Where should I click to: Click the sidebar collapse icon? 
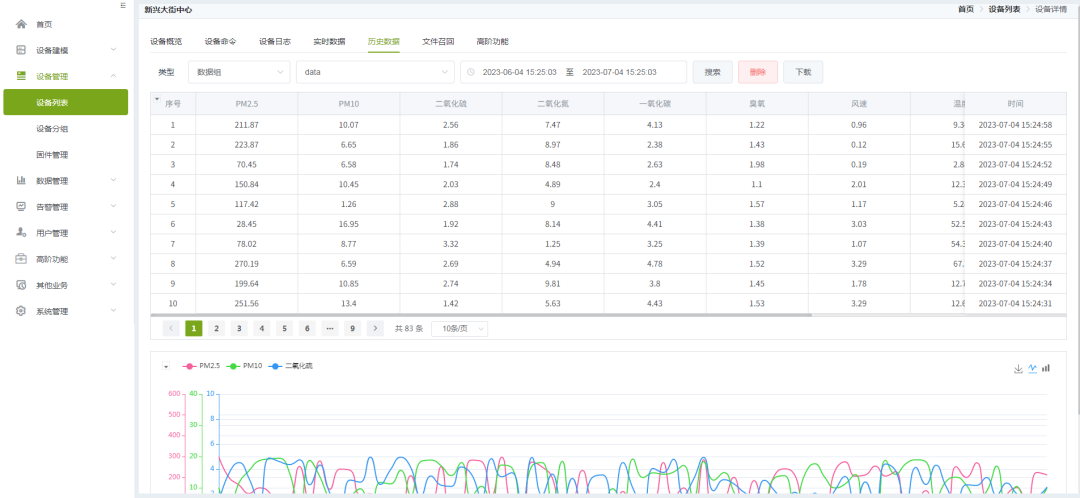pos(122,6)
